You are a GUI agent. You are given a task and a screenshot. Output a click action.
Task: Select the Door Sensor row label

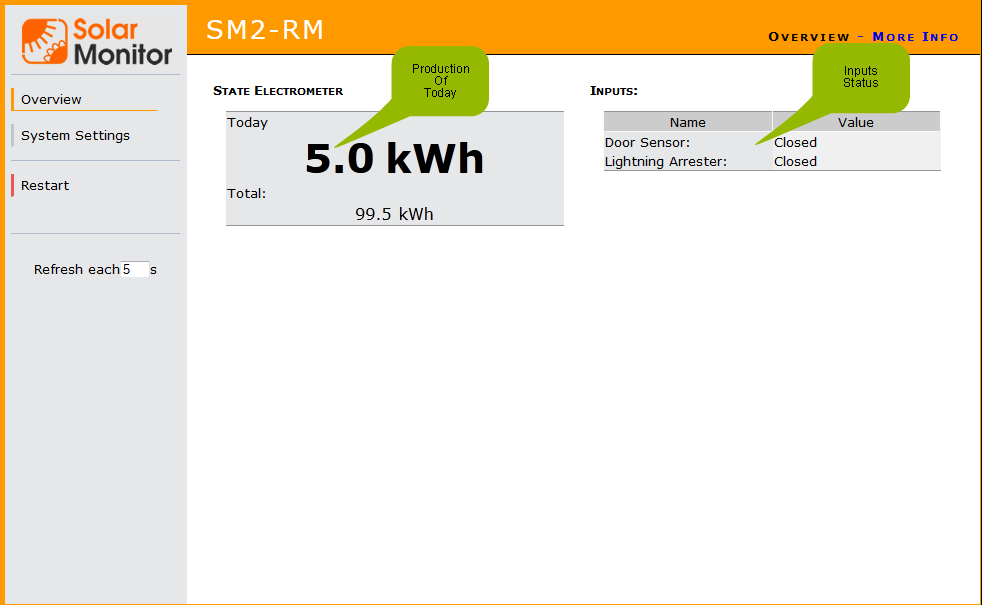coord(647,142)
